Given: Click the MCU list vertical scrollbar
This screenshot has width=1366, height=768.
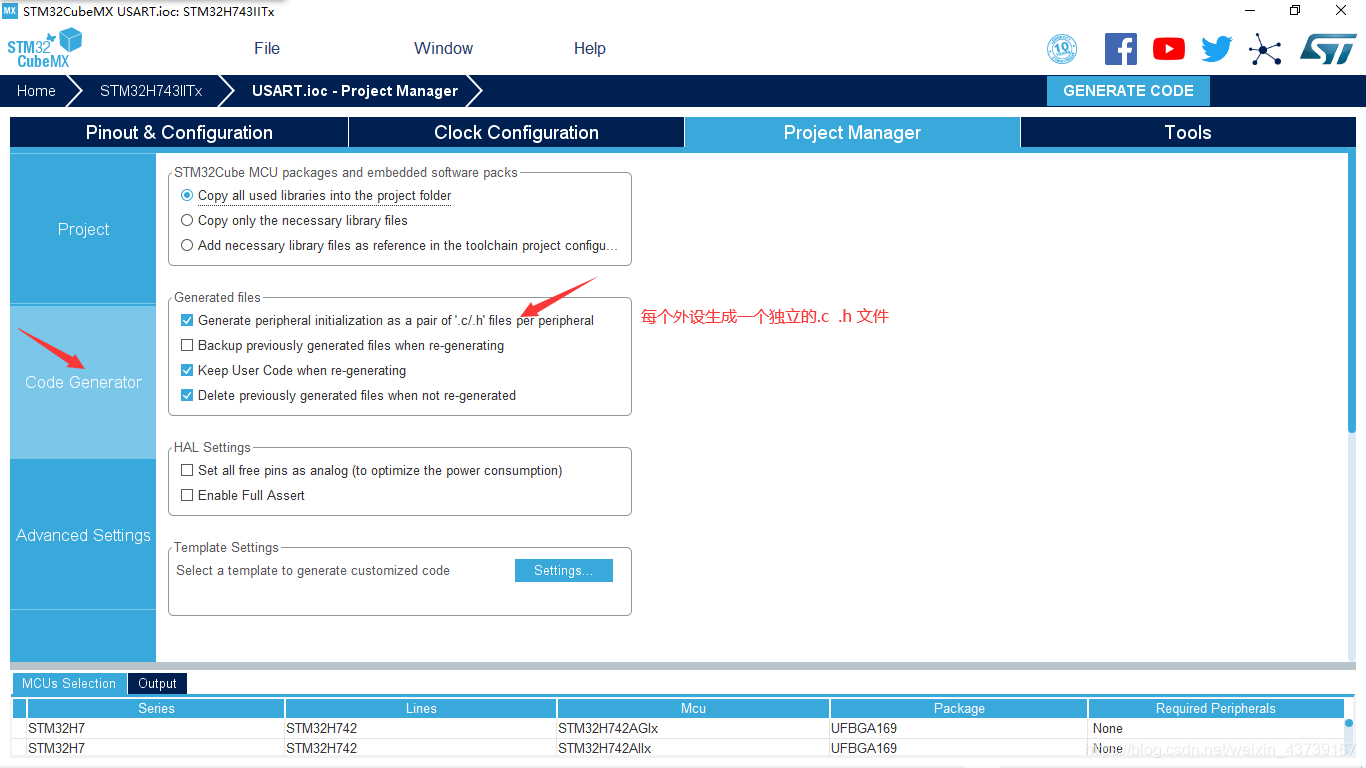Looking at the screenshot, I should 1349,723.
